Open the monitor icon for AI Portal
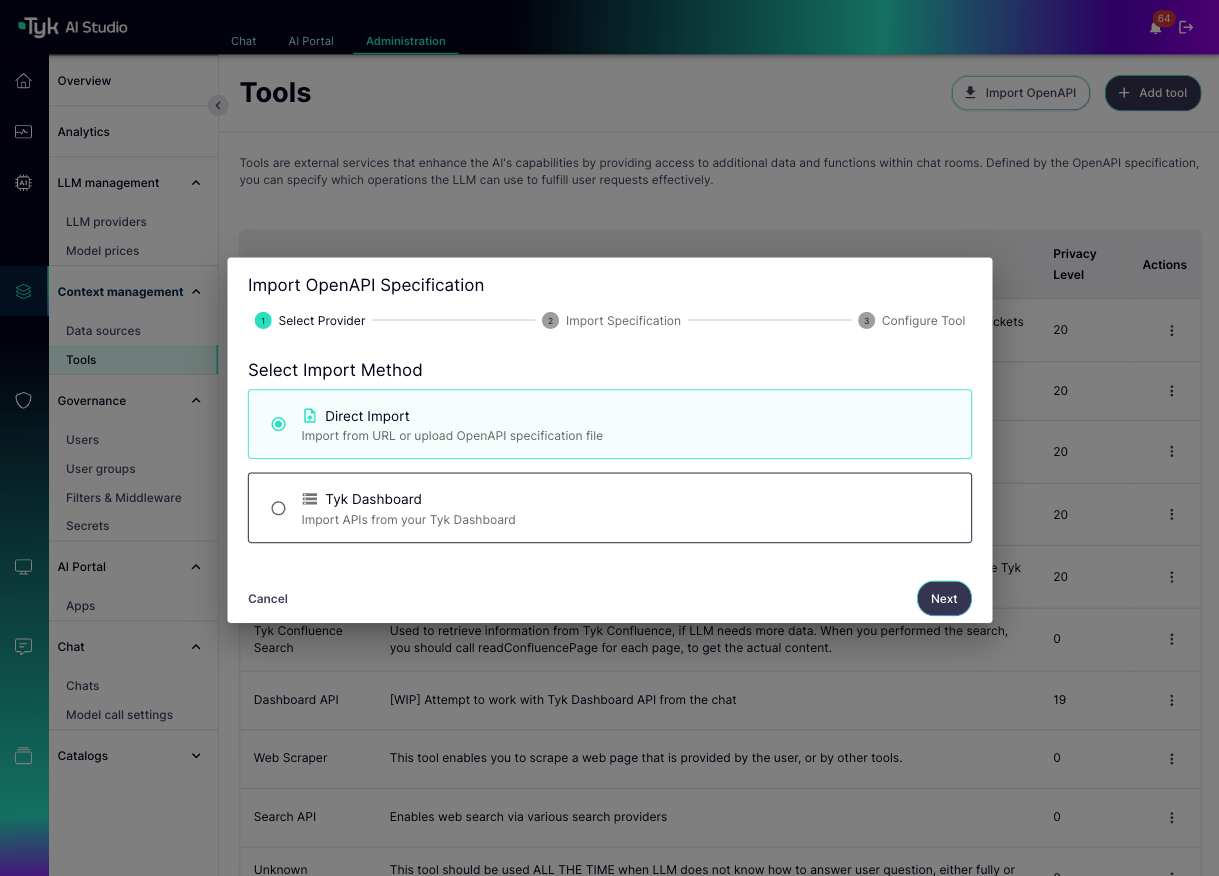The image size is (1219, 876). 23,566
